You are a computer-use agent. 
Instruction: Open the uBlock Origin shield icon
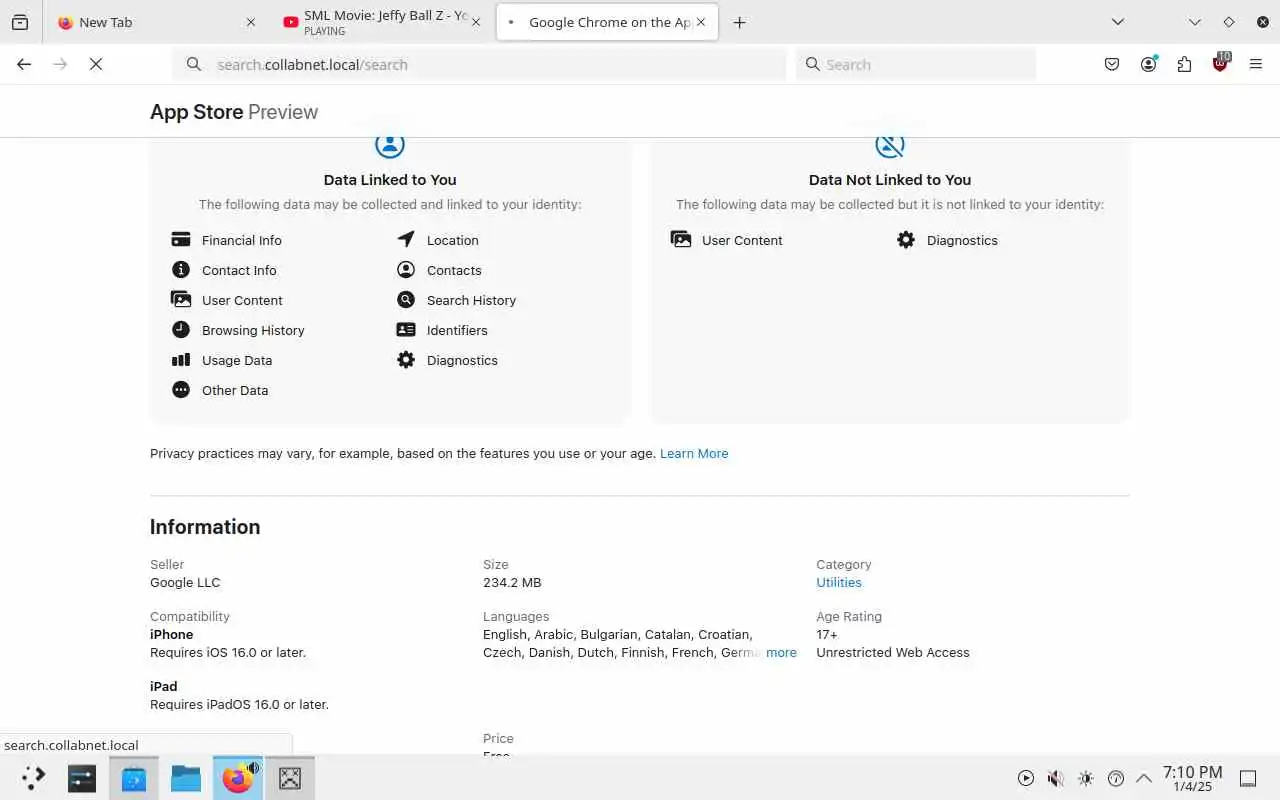1220,64
